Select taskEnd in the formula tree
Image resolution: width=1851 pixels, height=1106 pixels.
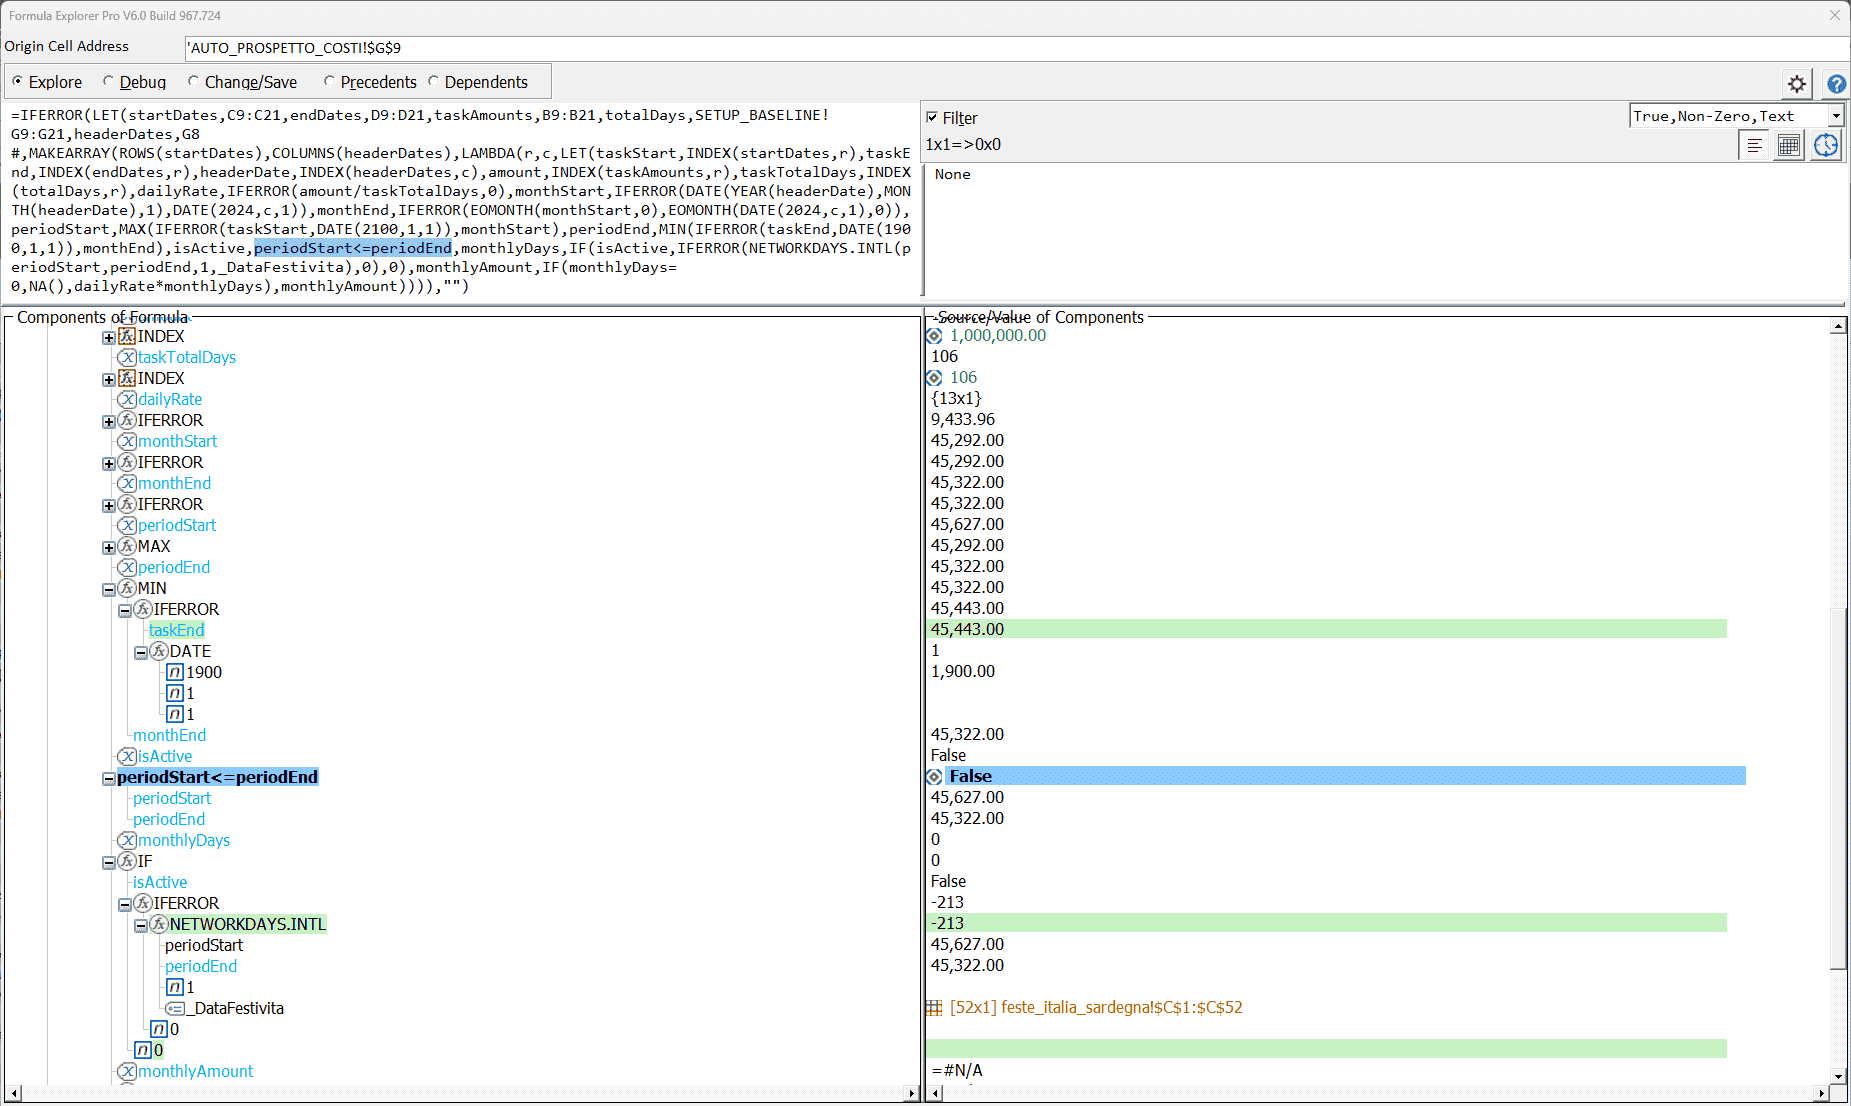tap(176, 630)
